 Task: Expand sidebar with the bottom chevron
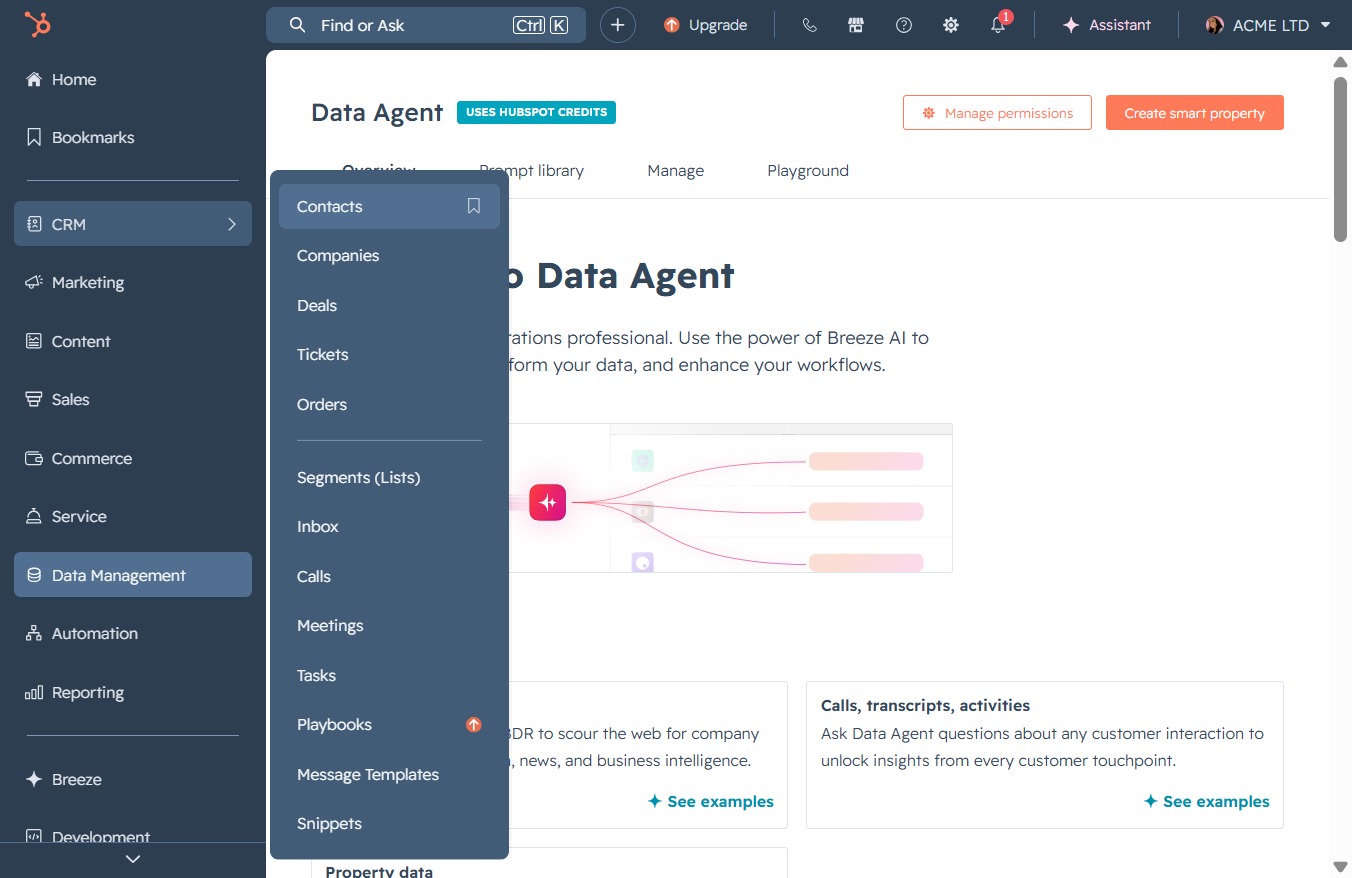(x=133, y=859)
